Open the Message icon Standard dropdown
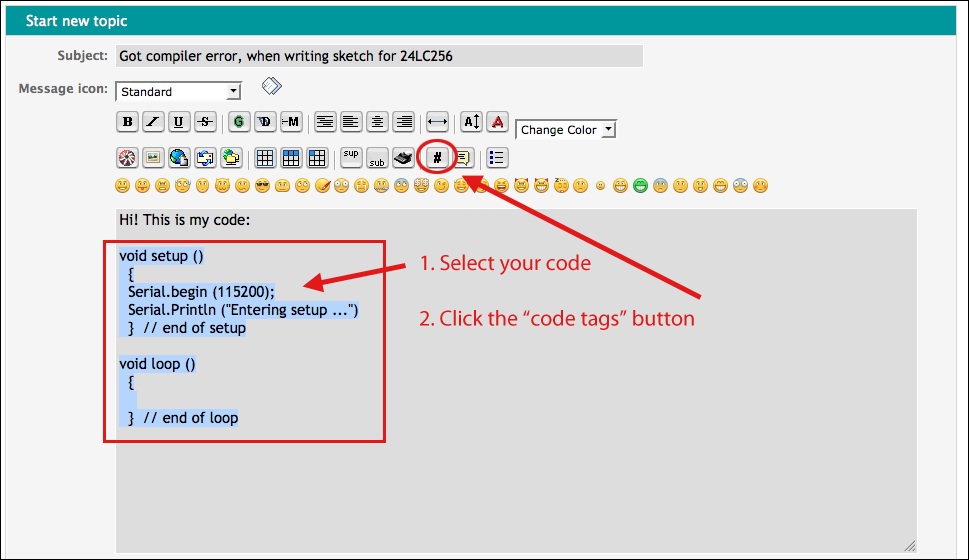 tap(178, 91)
